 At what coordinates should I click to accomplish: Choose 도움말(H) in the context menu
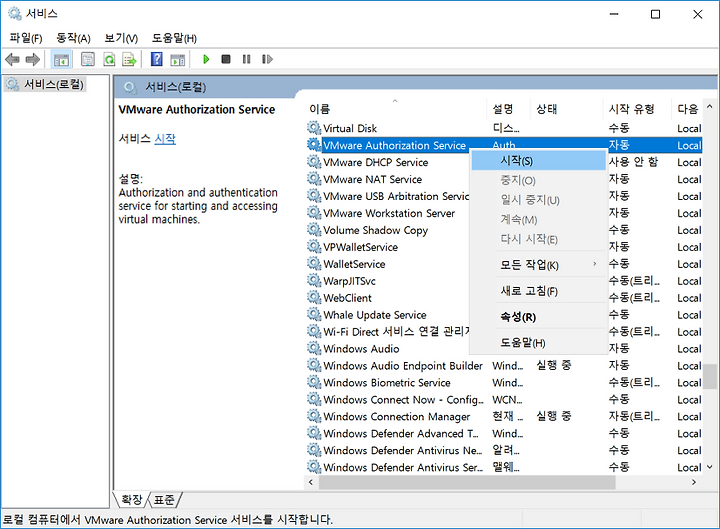[538, 343]
